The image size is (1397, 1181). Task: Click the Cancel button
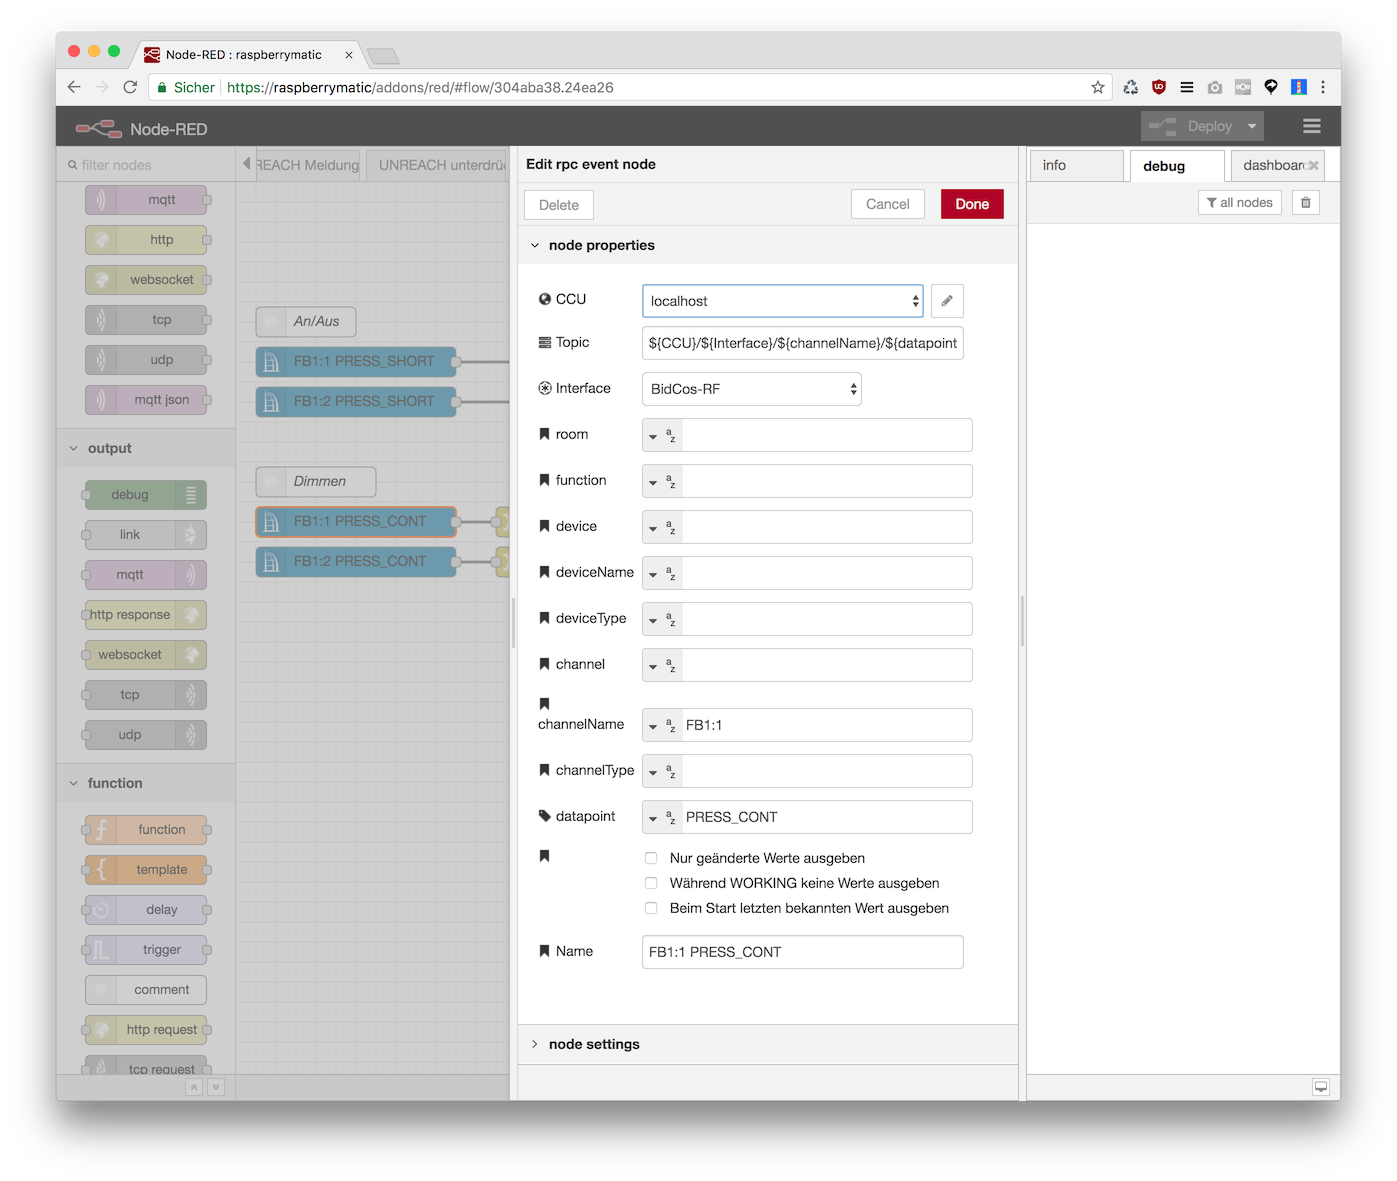887,204
